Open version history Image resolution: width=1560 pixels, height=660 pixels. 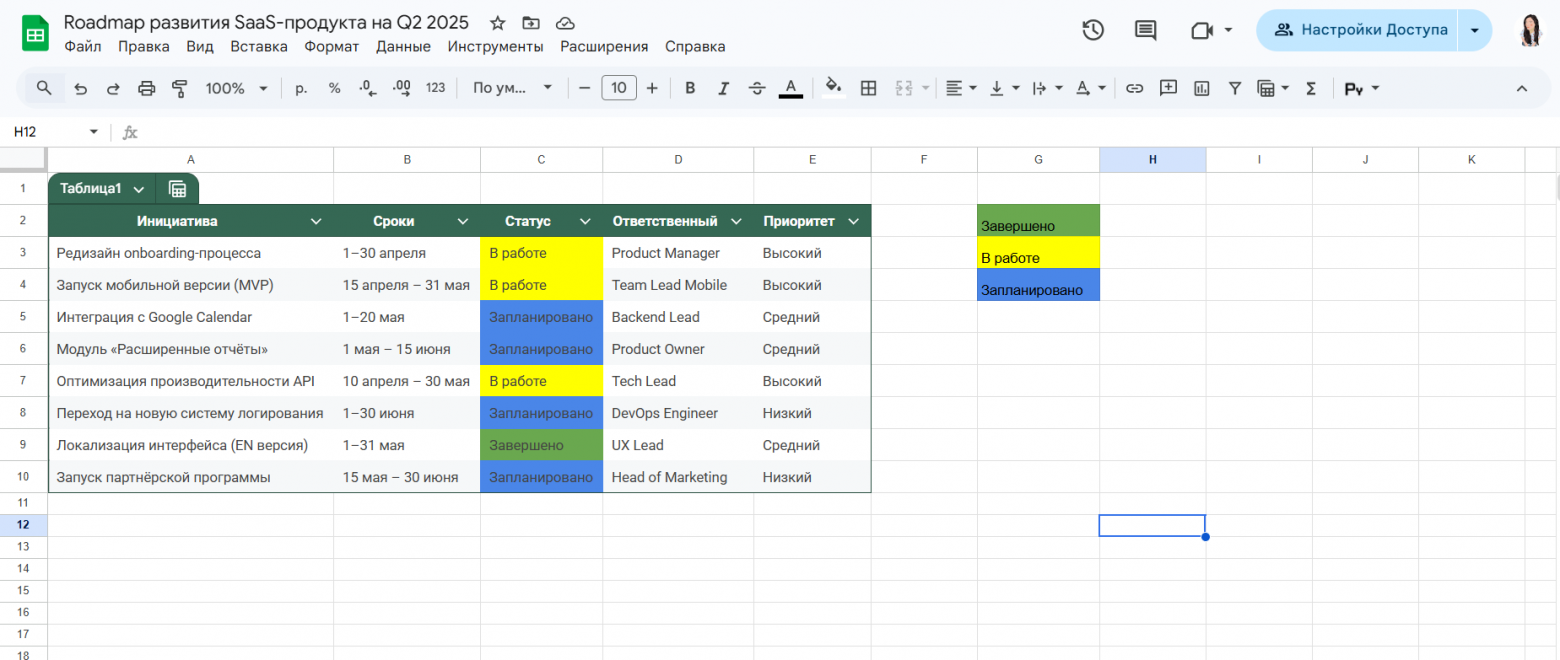coord(1093,29)
